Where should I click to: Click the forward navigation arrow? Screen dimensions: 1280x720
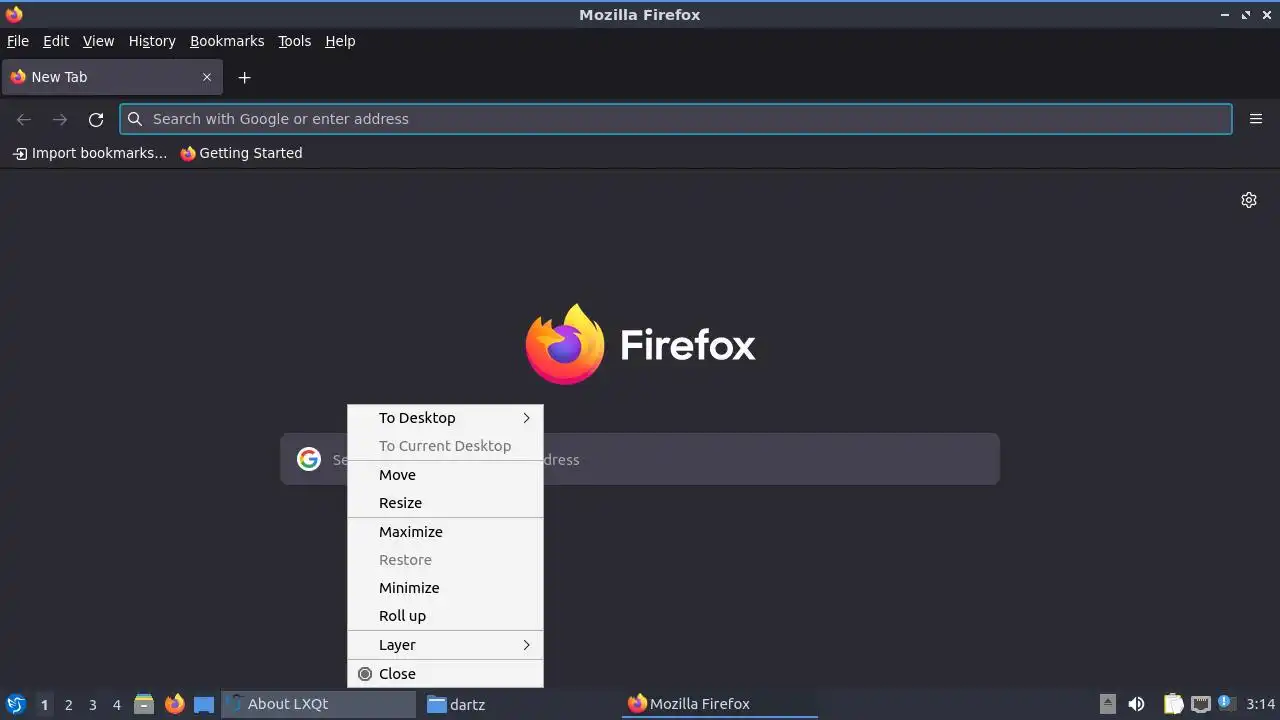click(60, 119)
